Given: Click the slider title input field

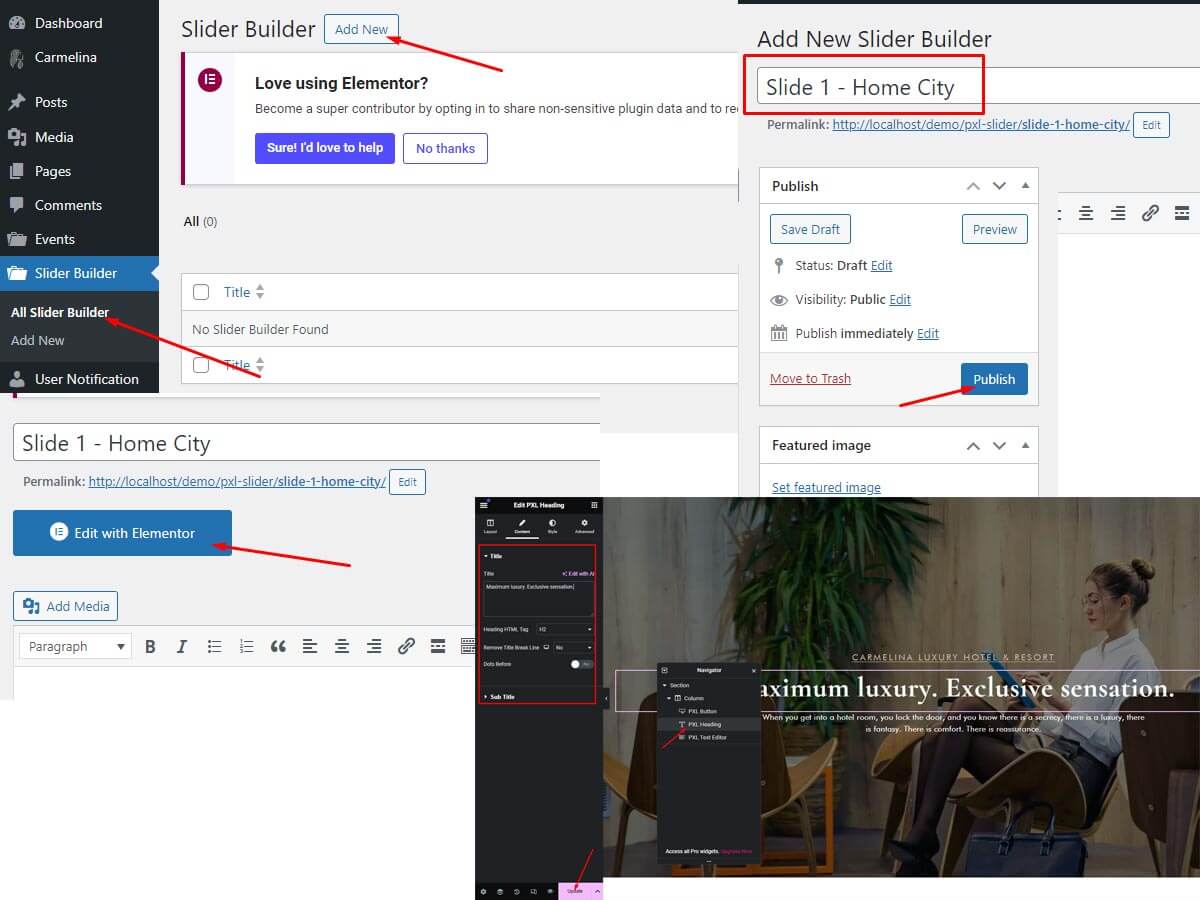Looking at the screenshot, I should [x=300, y=443].
